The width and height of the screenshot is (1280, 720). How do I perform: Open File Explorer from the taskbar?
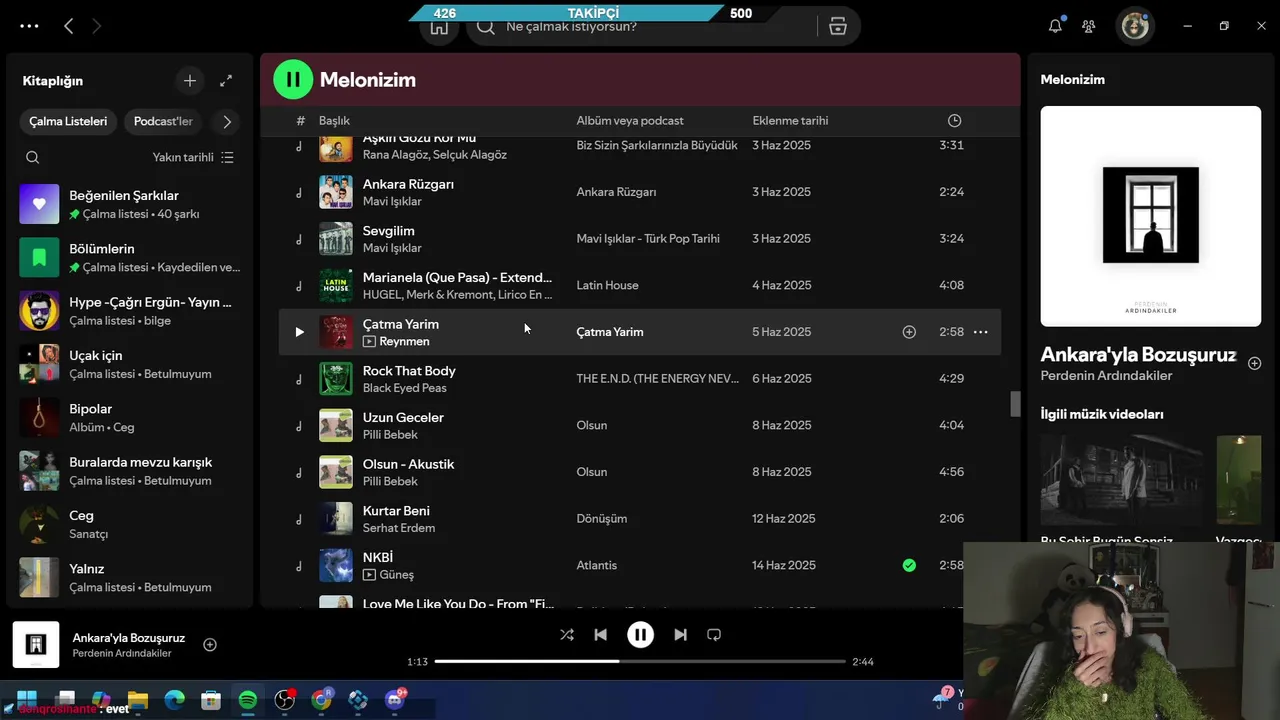(137, 699)
